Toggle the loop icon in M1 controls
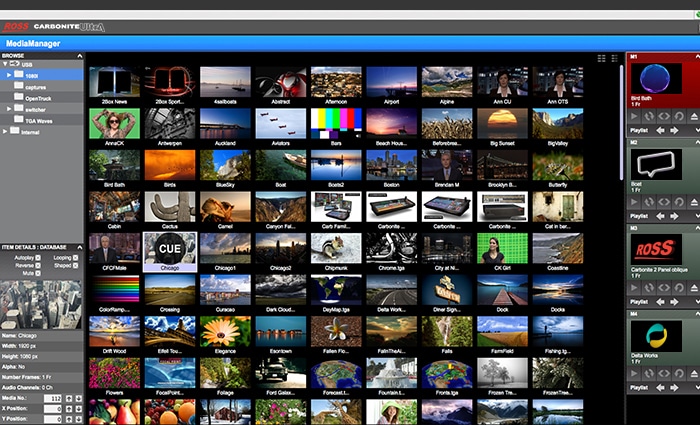This screenshot has height=425, width=700. click(x=649, y=117)
